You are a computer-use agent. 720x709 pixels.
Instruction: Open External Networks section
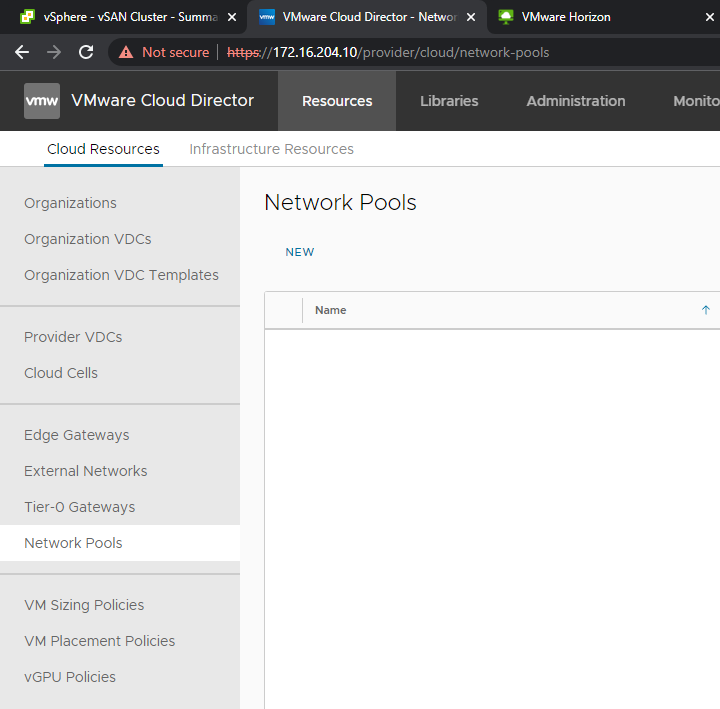(x=85, y=471)
